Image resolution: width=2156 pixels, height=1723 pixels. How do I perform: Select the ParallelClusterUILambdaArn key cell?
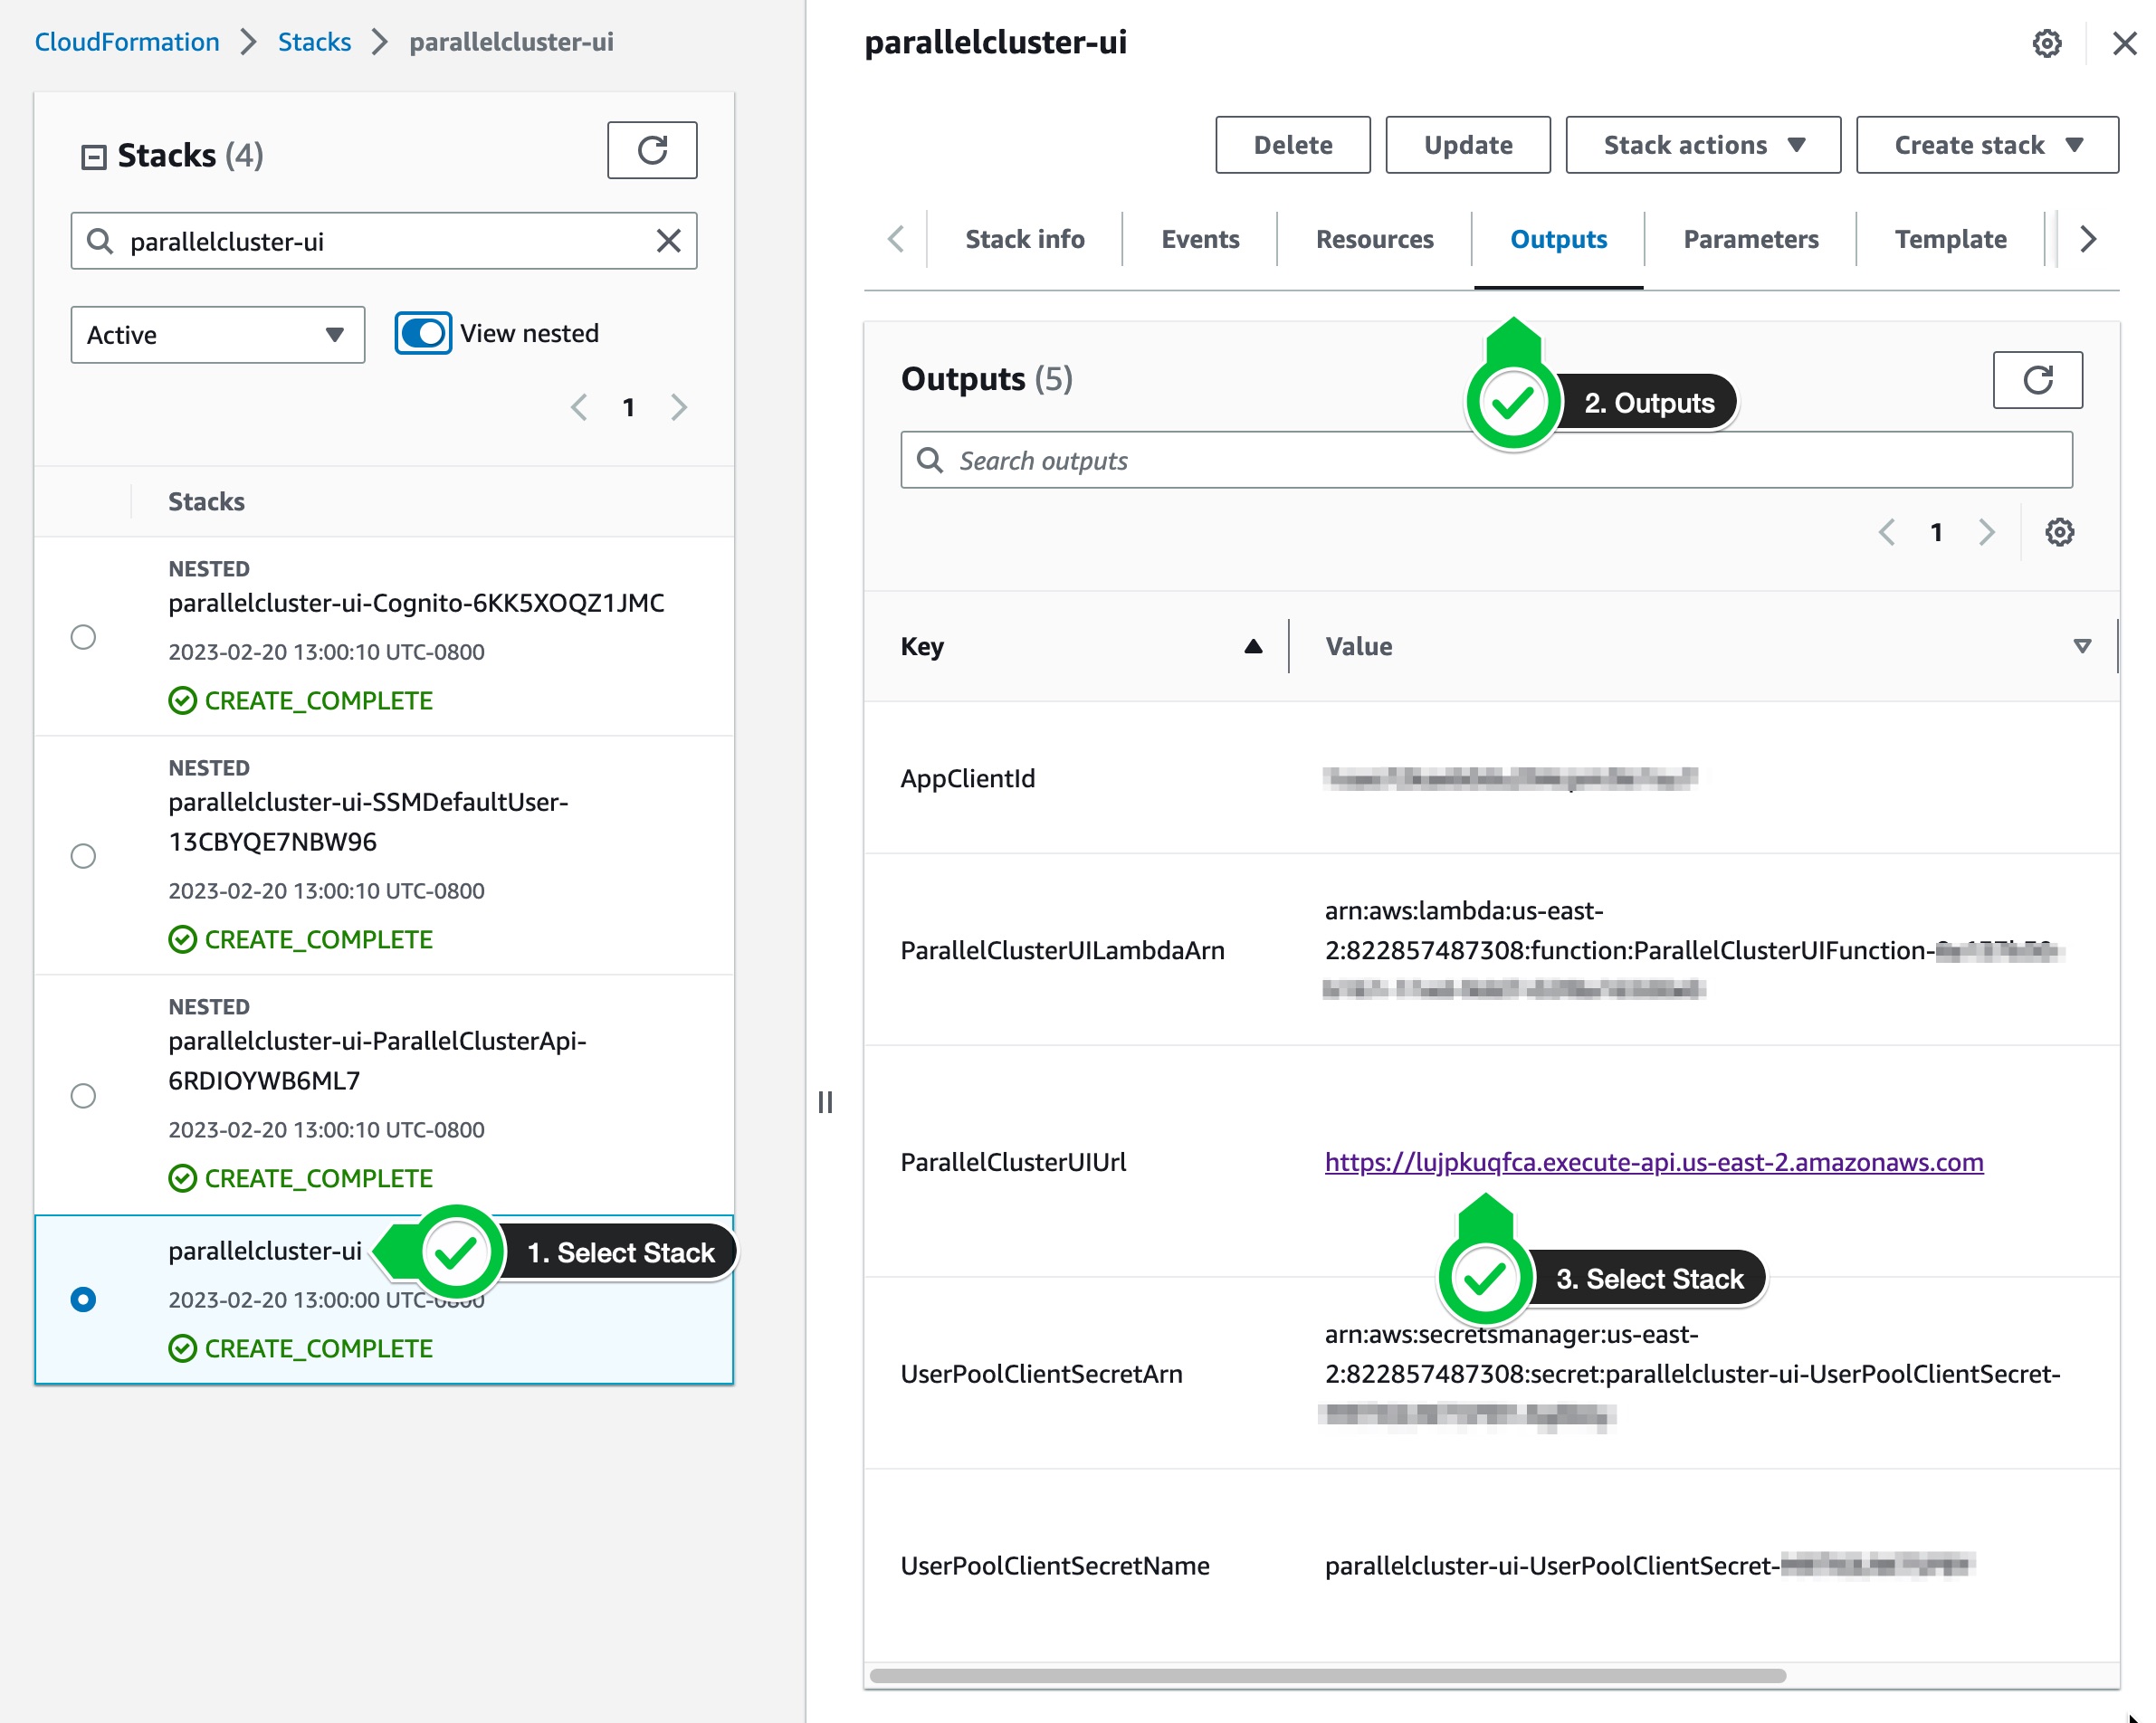(1063, 951)
